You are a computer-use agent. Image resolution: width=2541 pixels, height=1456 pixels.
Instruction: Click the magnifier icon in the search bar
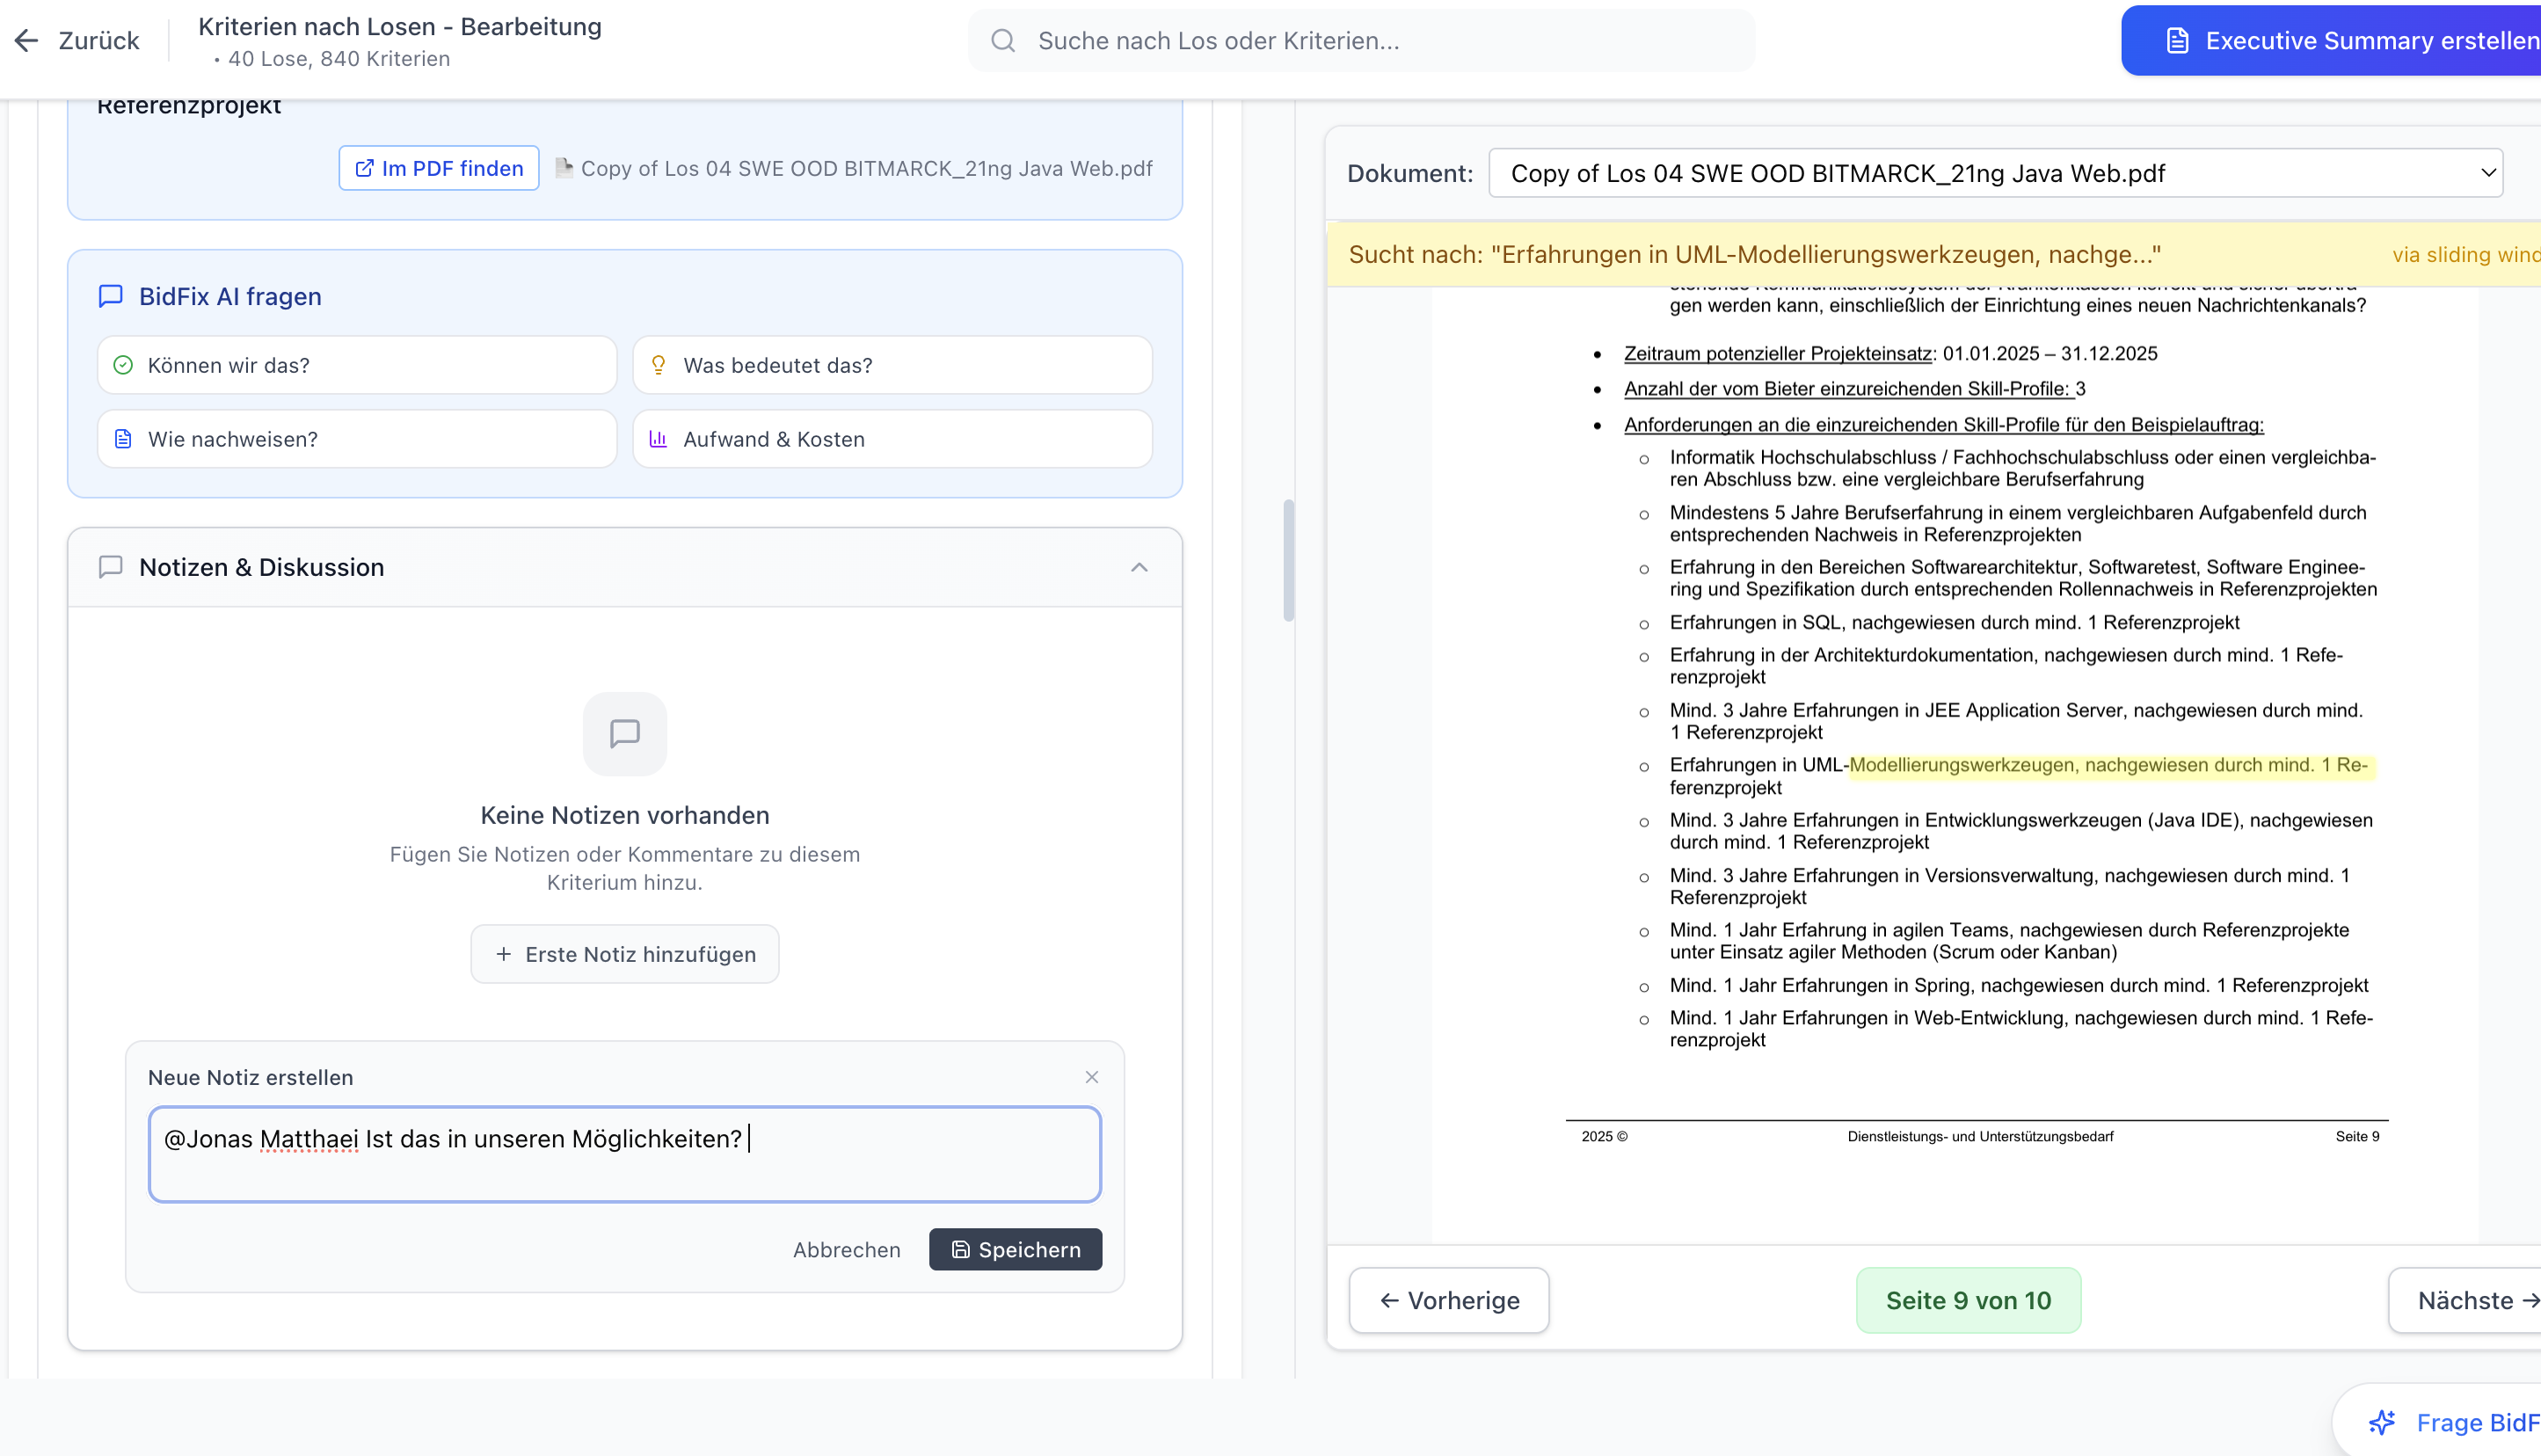pos(1002,40)
